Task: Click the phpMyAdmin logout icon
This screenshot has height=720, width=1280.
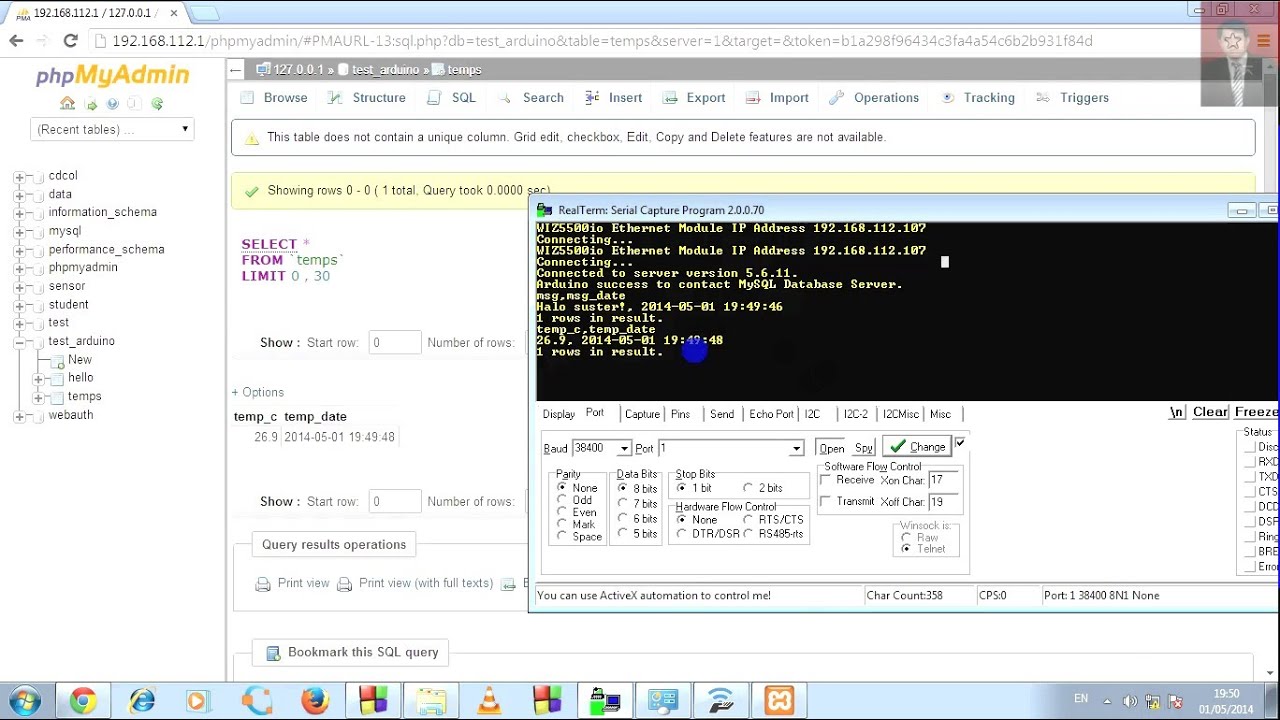Action: (x=91, y=104)
